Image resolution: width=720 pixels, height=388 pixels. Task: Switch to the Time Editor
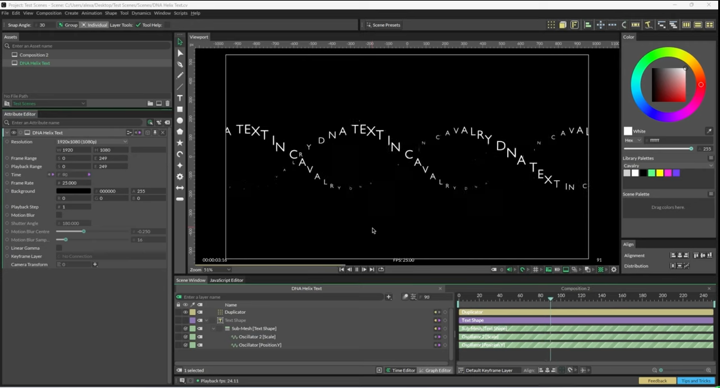point(400,370)
